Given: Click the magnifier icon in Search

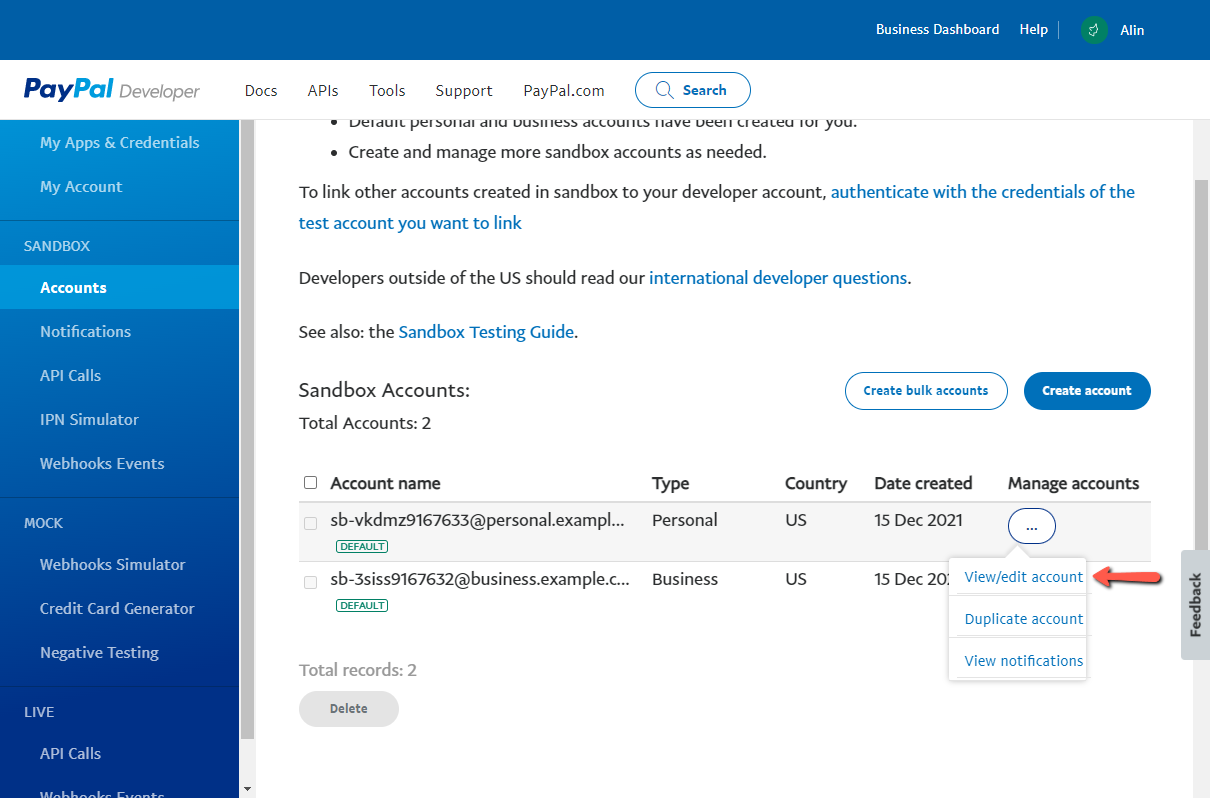Looking at the screenshot, I should point(664,90).
